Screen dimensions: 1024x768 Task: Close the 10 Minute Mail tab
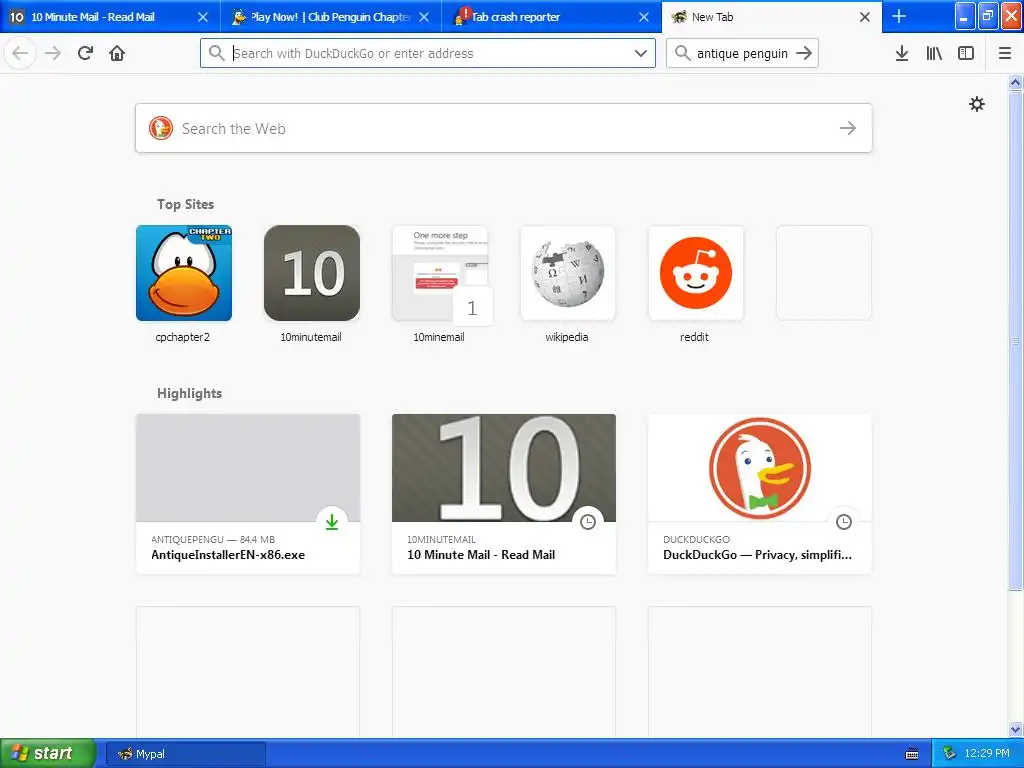tap(203, 17)
